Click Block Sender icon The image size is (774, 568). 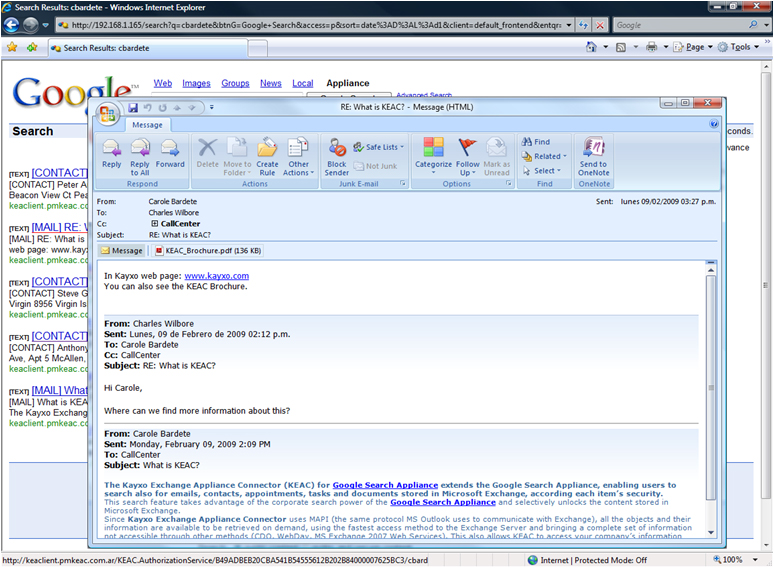tap(337, 157)
